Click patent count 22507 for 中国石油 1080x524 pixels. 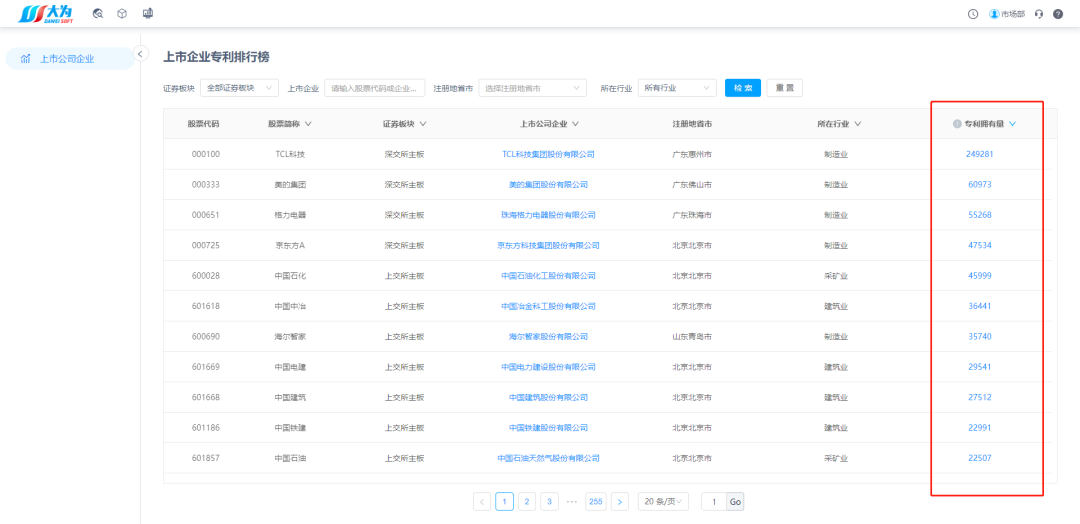click(x=979, y=458)
